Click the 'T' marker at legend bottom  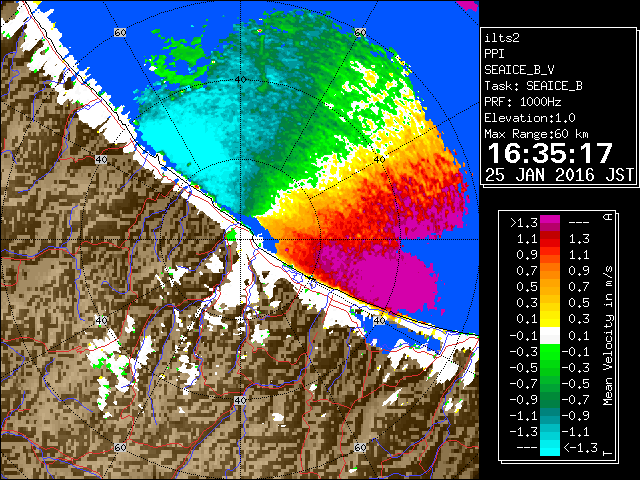[x=608, y=453]
